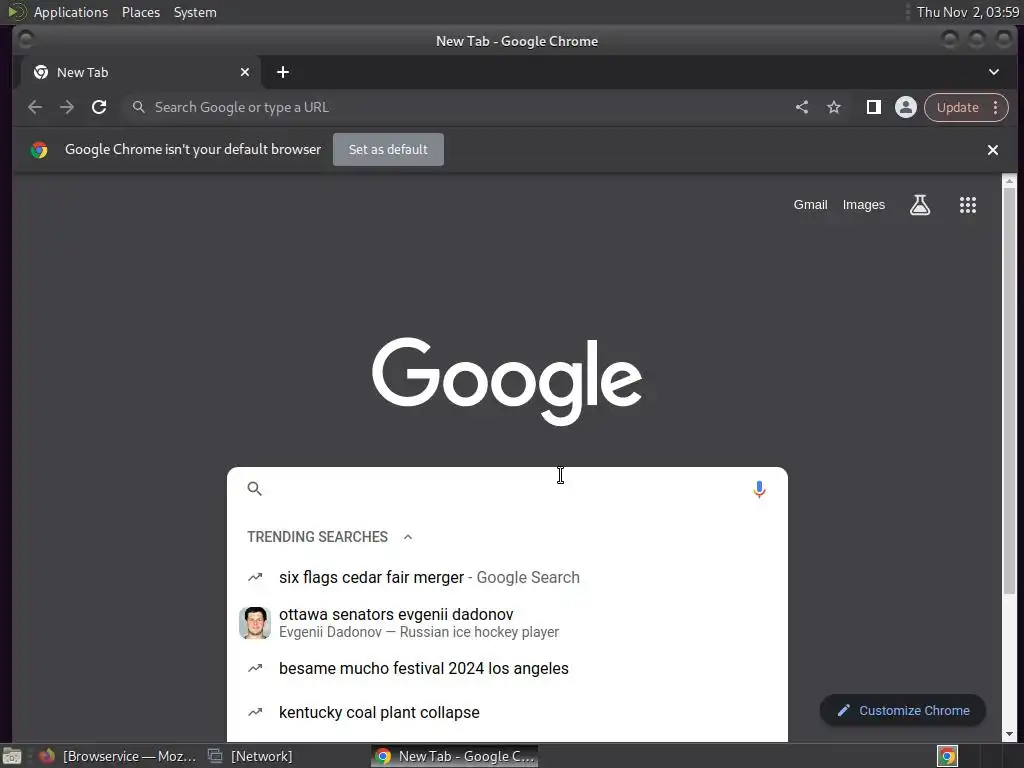Image resolution: width=1024 pixels, height=768 pixels.
Task: Click the window menu button on the title bar
Action: 26,40
